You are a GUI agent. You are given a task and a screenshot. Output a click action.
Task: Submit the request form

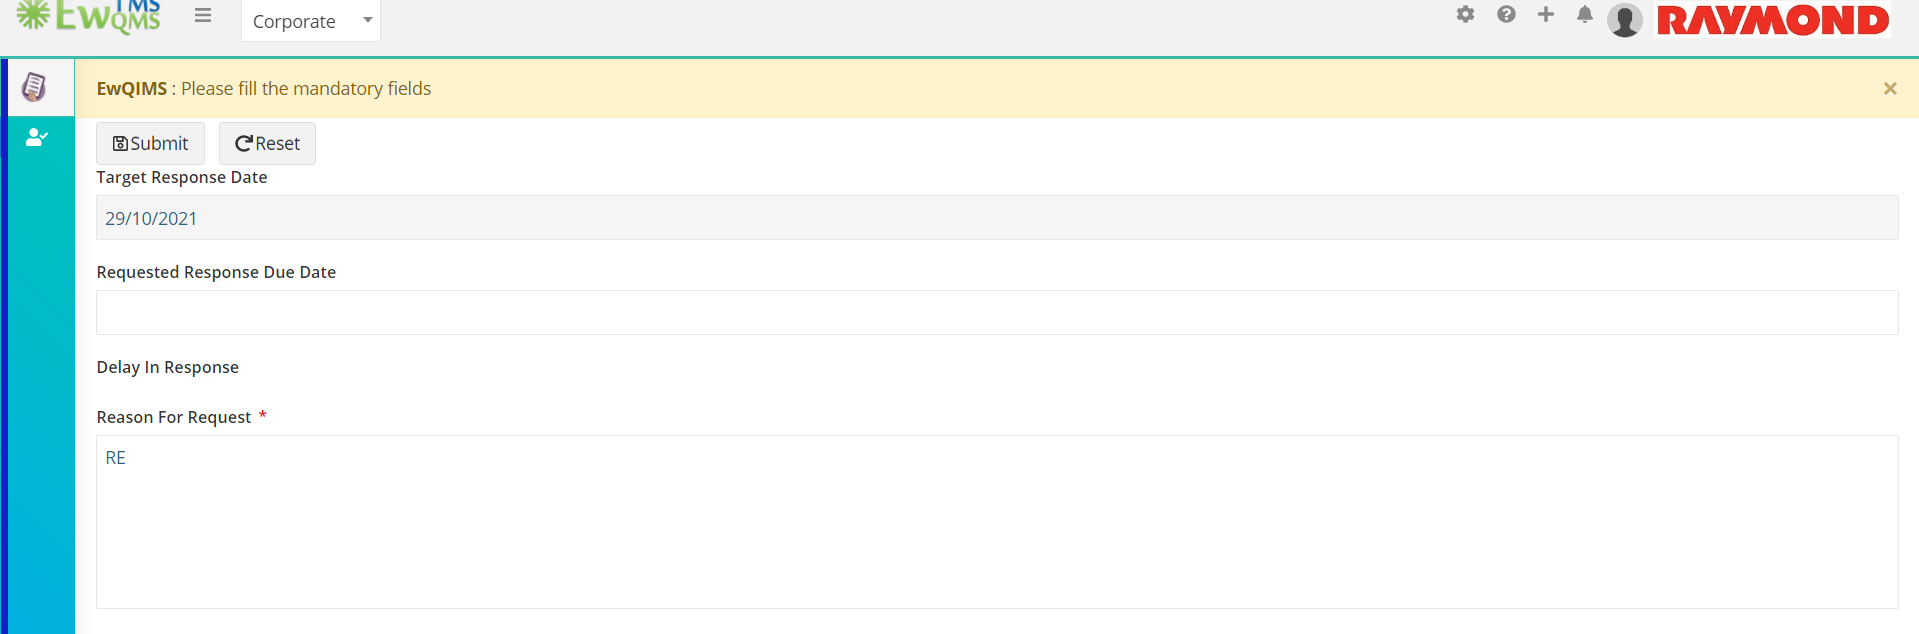pos(150,143)
